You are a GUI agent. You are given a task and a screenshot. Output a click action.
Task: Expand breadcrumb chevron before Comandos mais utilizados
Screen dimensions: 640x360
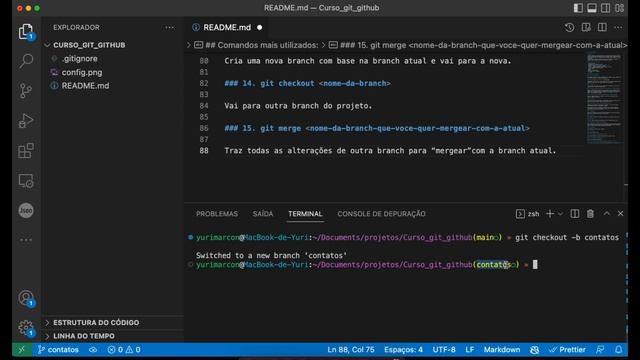pyautogui.click(x=189, y=45)
